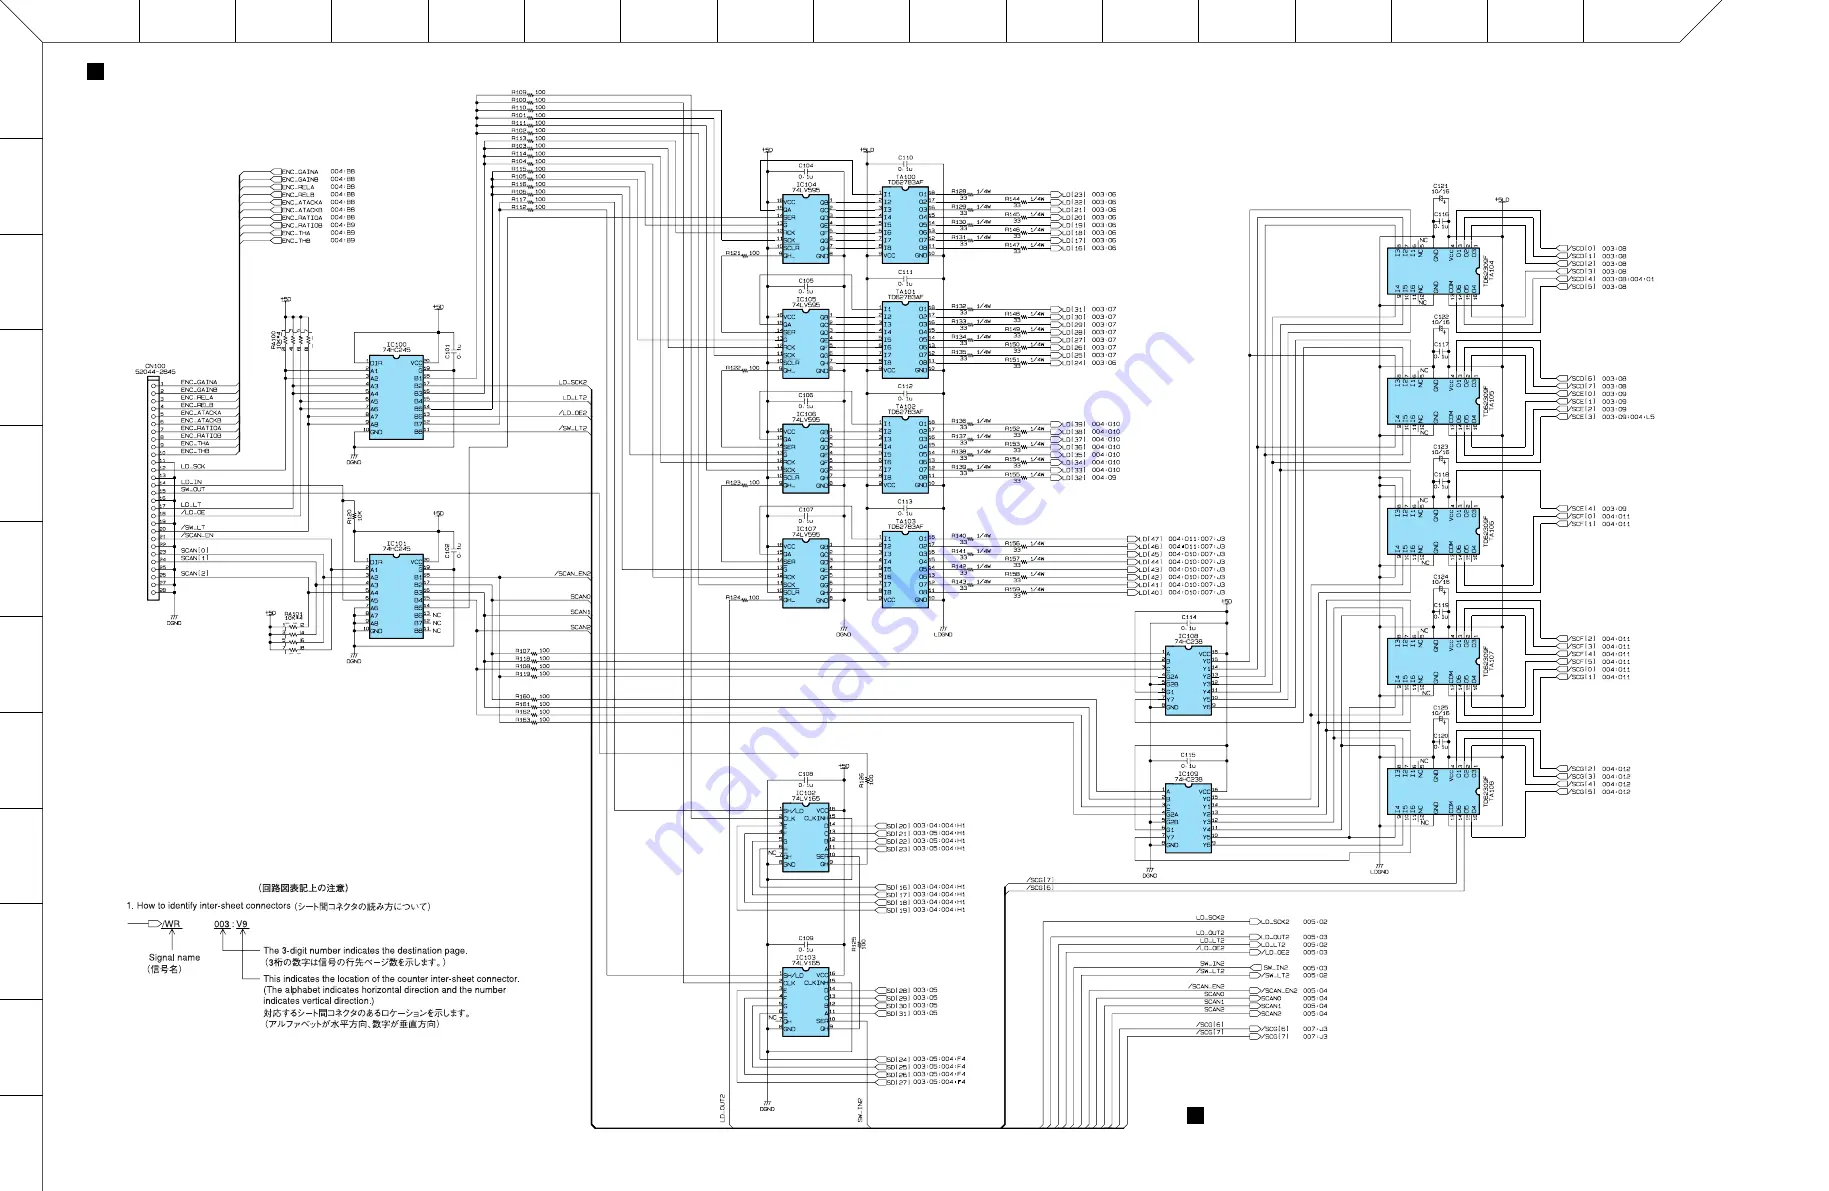The image size is (1829, 1191).
Task: Click the TA107 sink driver chip
Action: (x=1434, y=662)
